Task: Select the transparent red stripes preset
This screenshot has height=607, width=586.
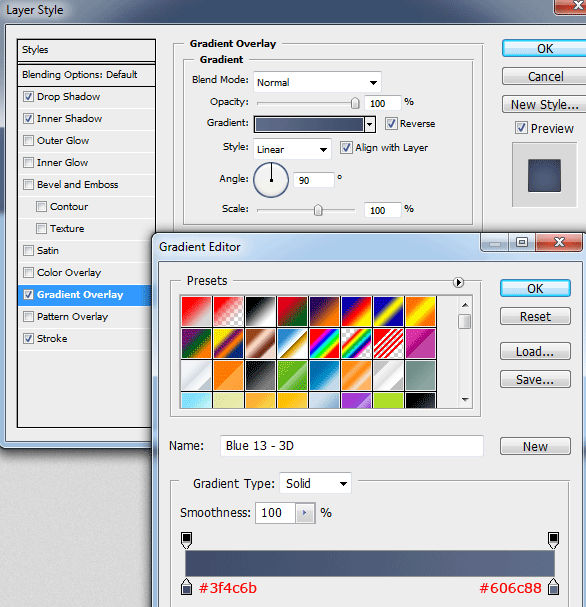Action: click(389, 343)
